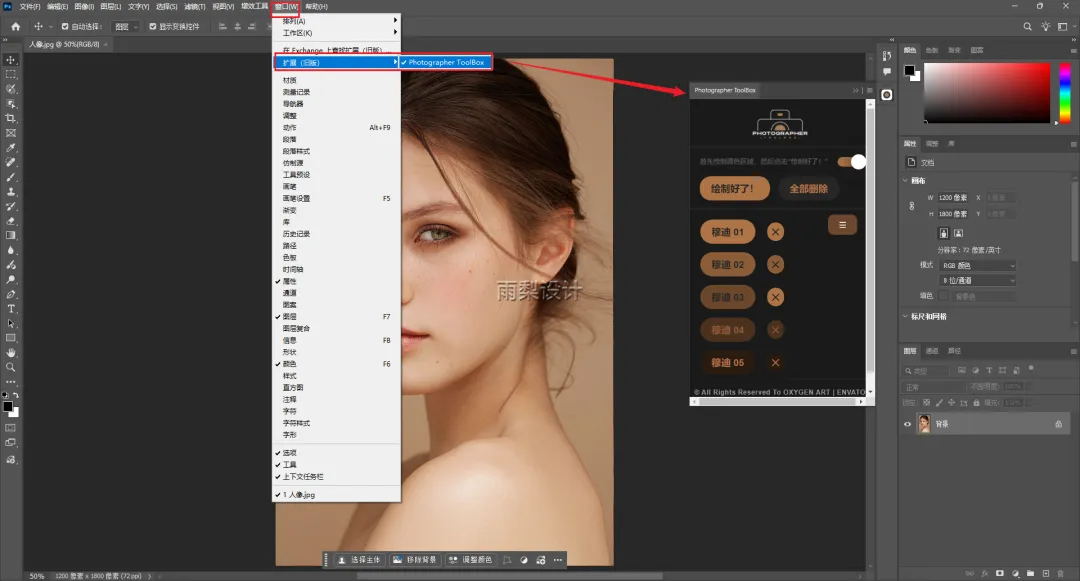Uncheck 图层 in the Window menu
The image size is (1080, 581).
[337, 317]
